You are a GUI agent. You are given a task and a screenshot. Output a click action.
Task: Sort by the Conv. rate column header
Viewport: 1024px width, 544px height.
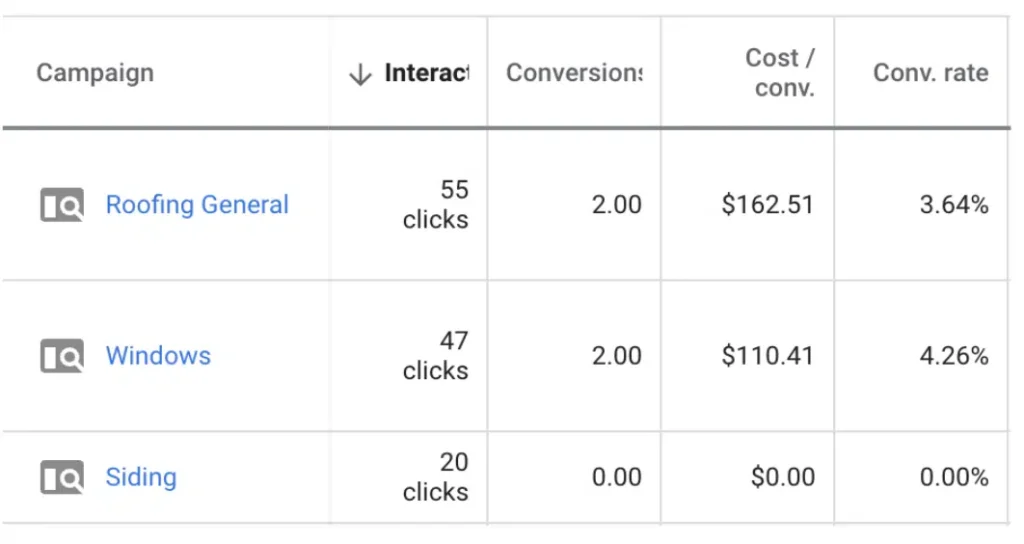pos(930,73)
